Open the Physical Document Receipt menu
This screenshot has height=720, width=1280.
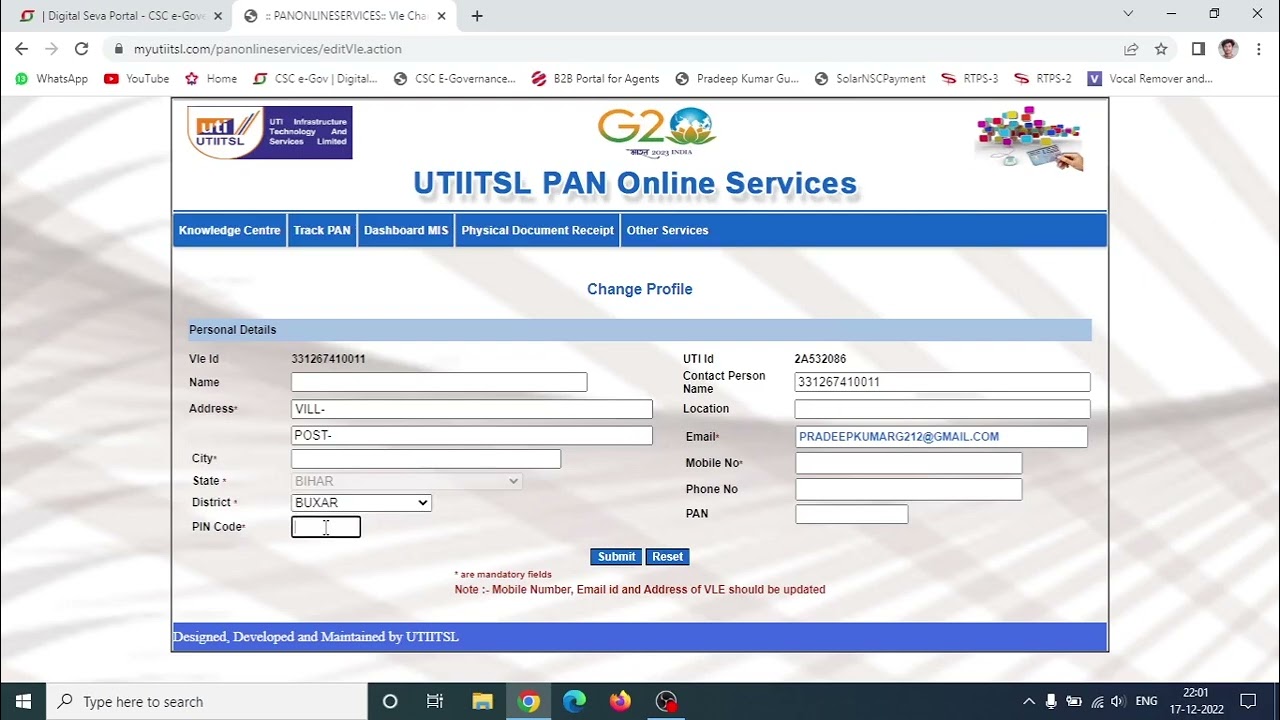[x=537, y=230]
